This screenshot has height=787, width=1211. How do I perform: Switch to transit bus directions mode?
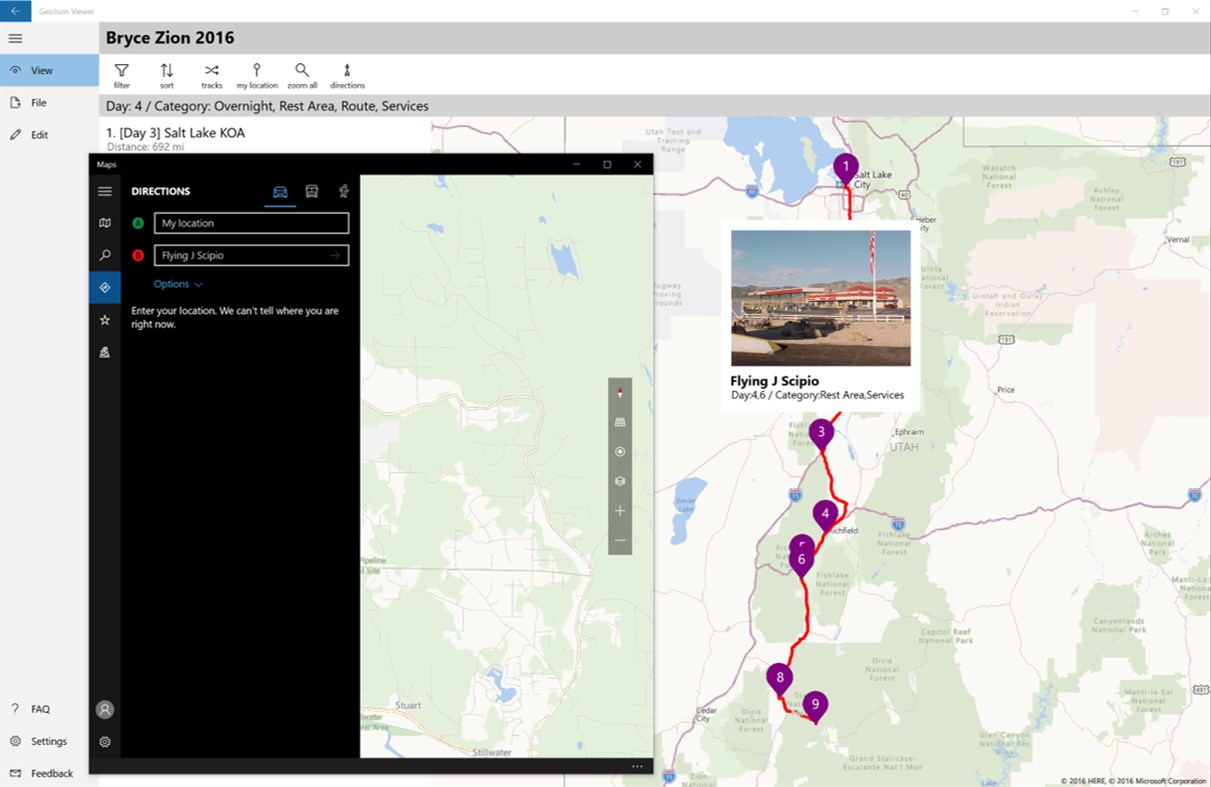coord(312,192)
